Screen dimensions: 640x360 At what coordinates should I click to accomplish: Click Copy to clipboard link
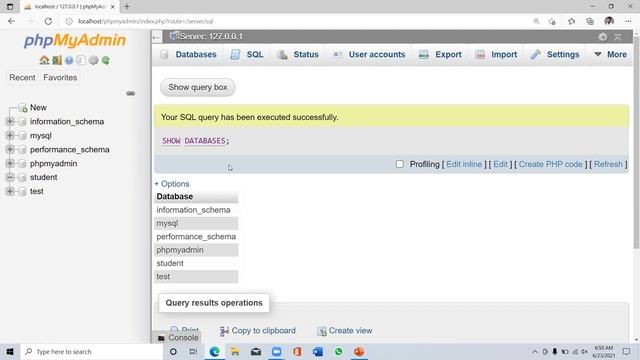tap(264, 331)
